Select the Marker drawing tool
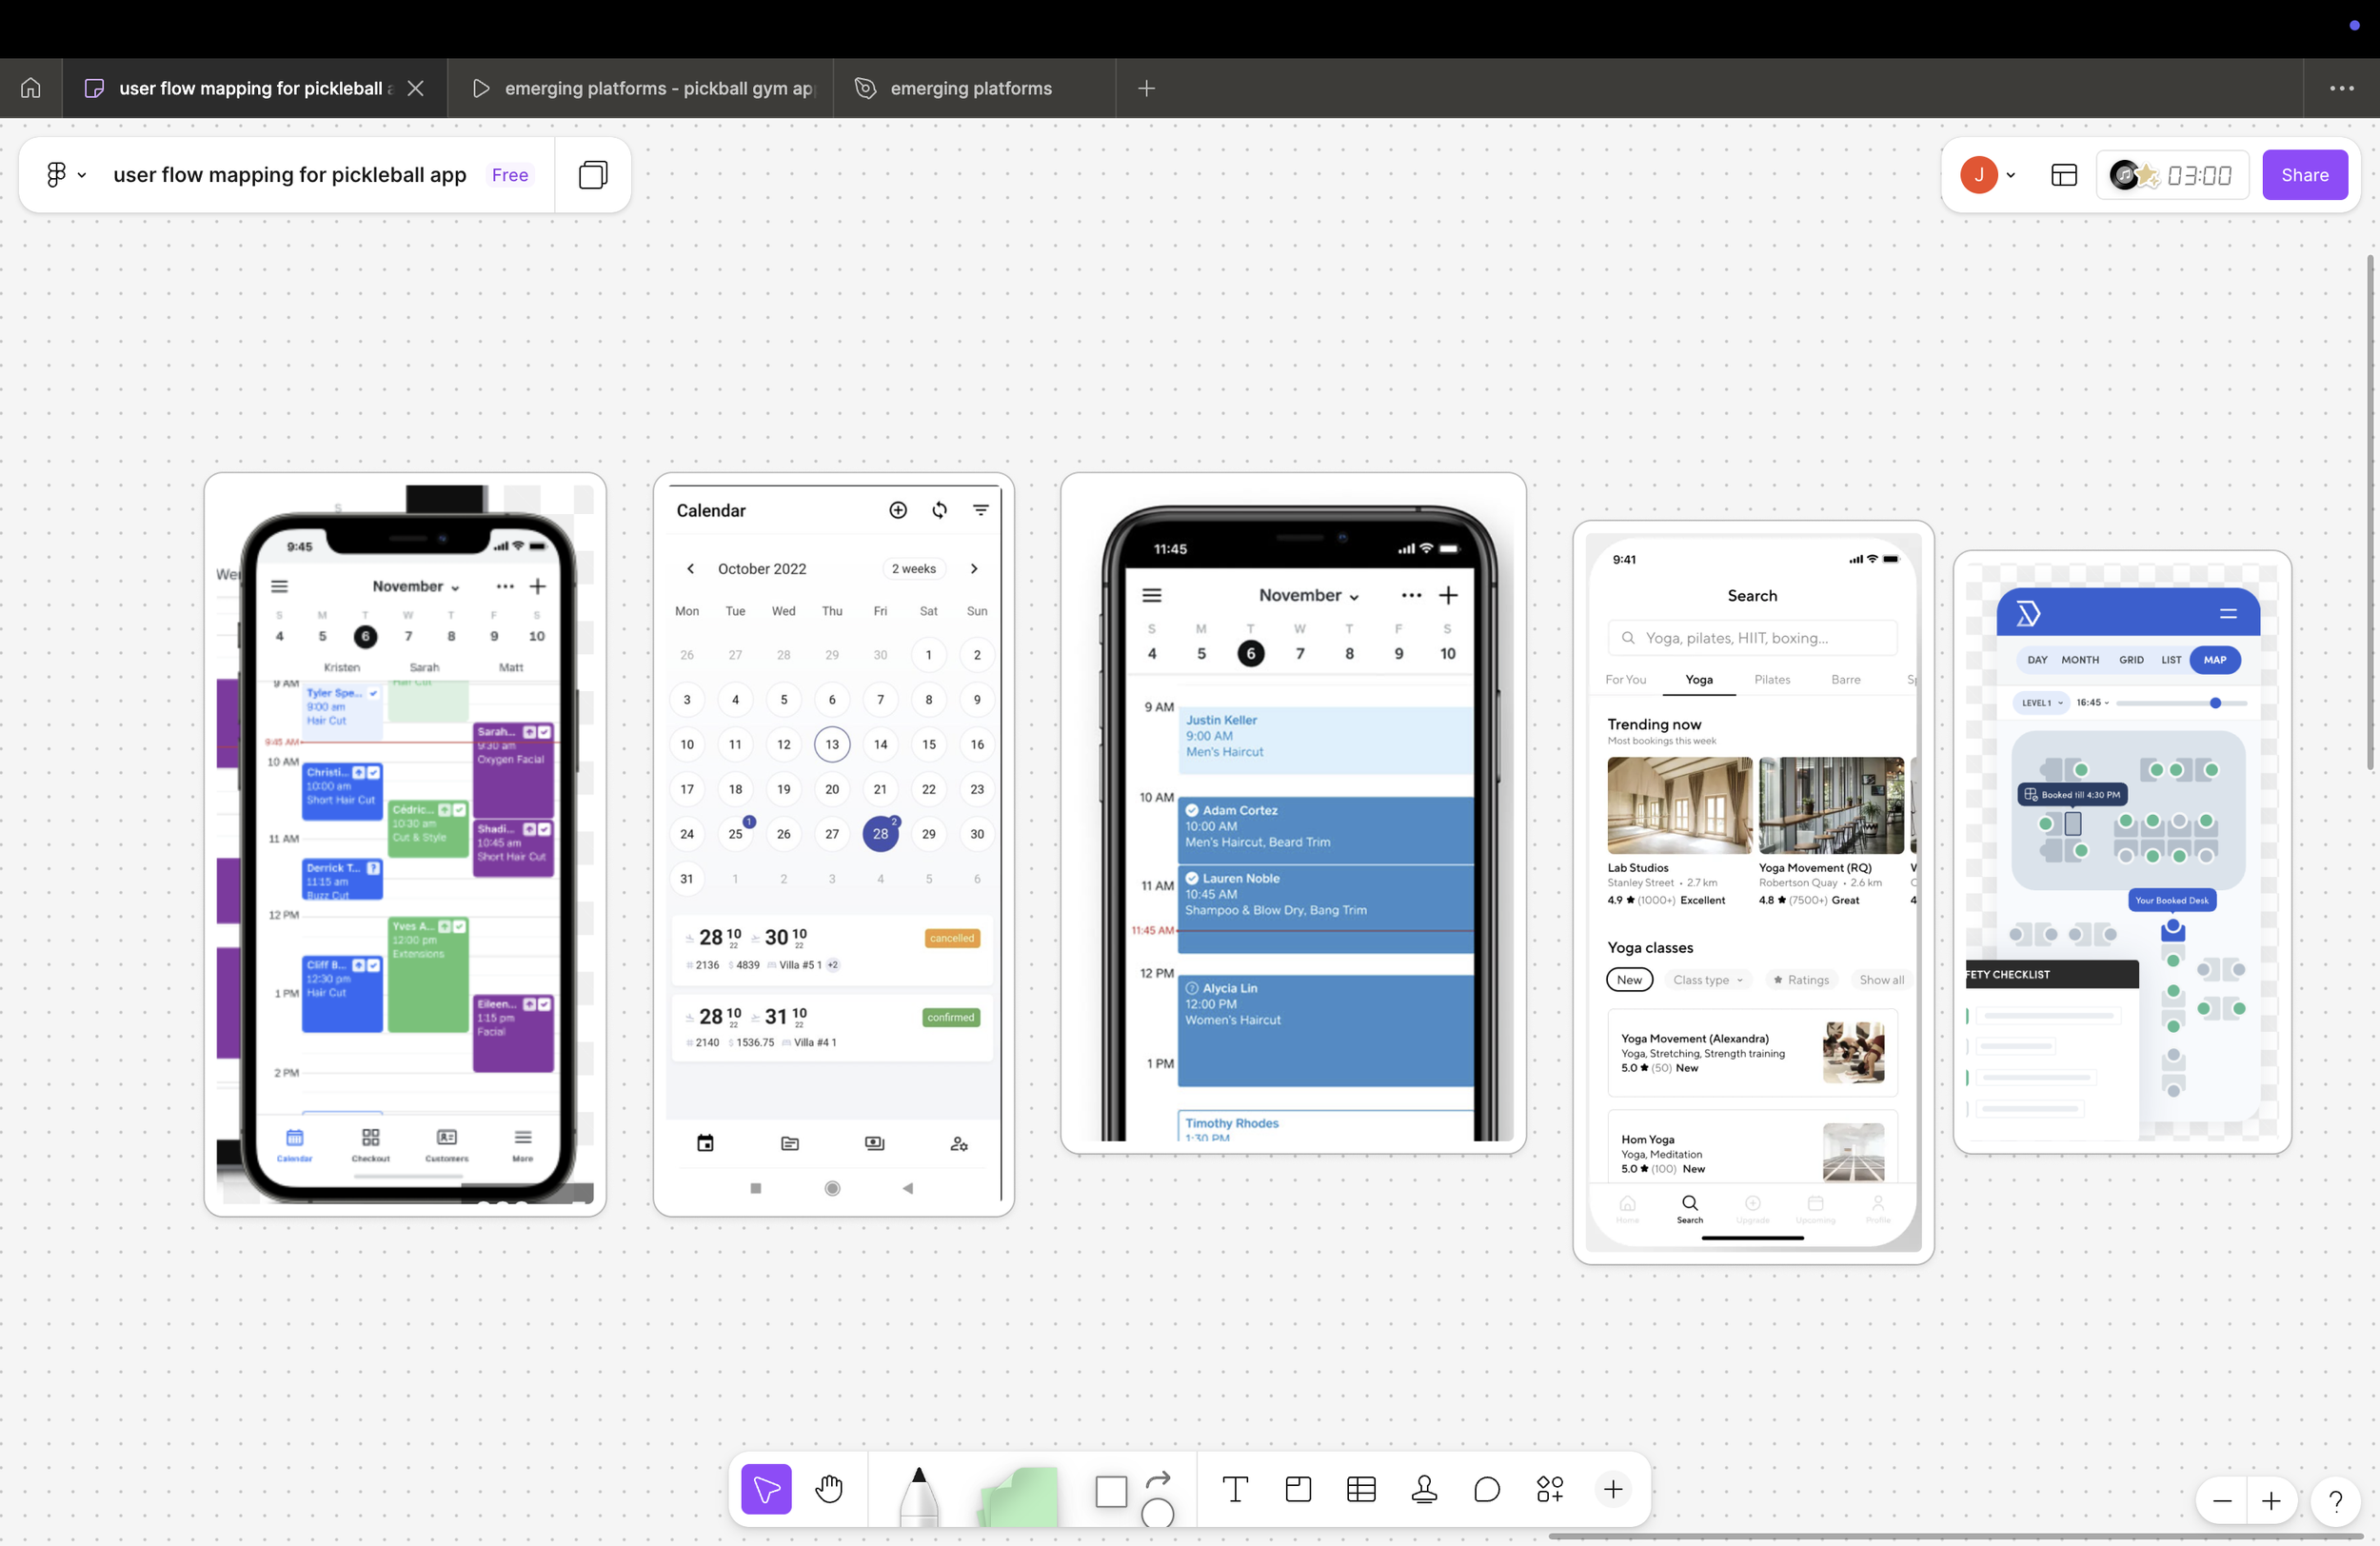 pos(918,1495)
